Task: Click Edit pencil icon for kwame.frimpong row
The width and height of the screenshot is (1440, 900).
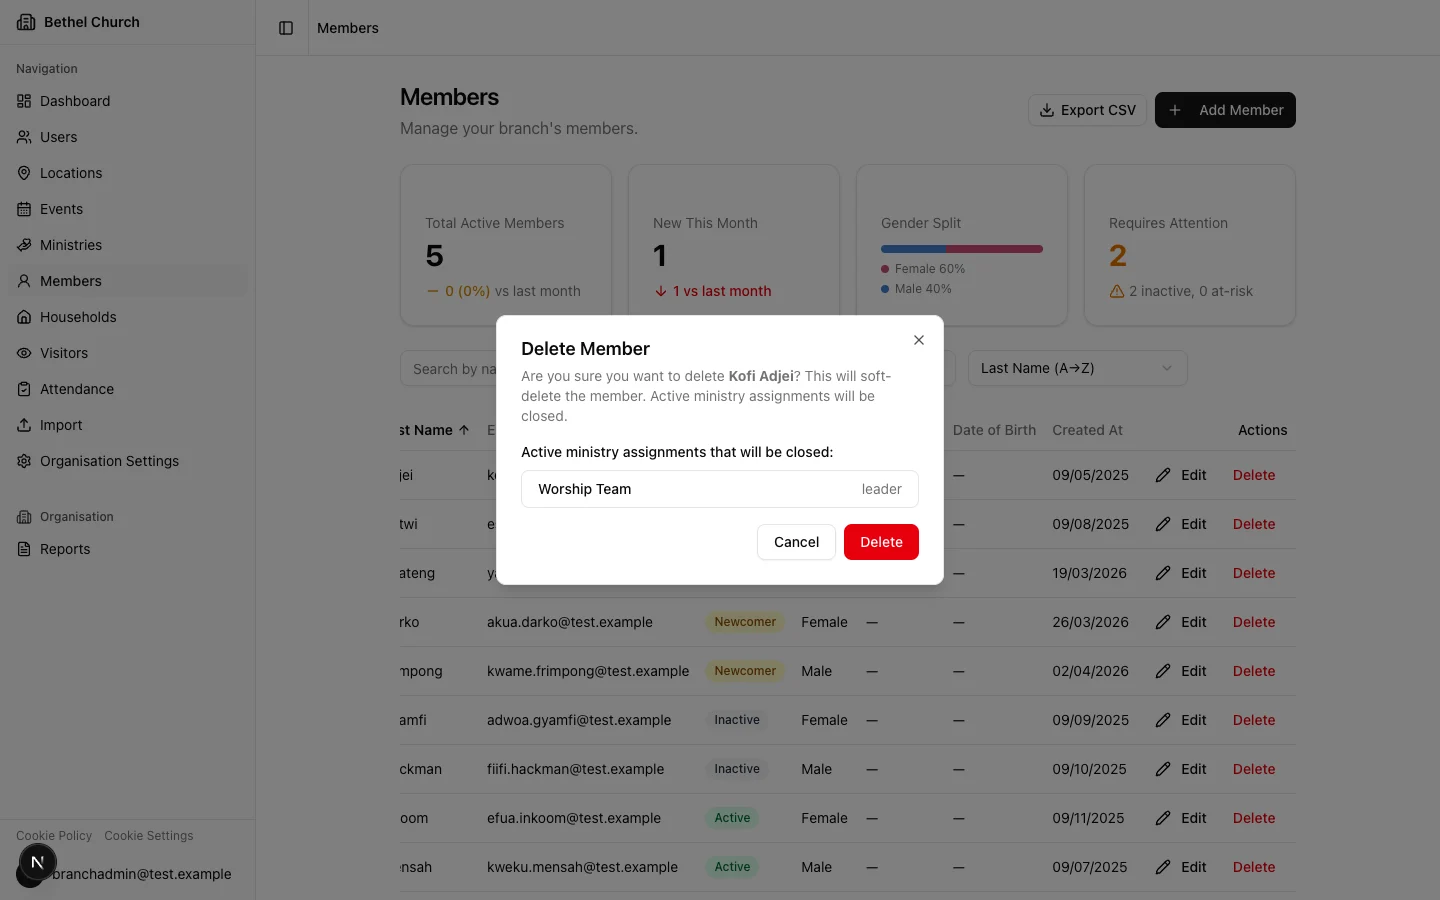Action: tap(1163, 671)
